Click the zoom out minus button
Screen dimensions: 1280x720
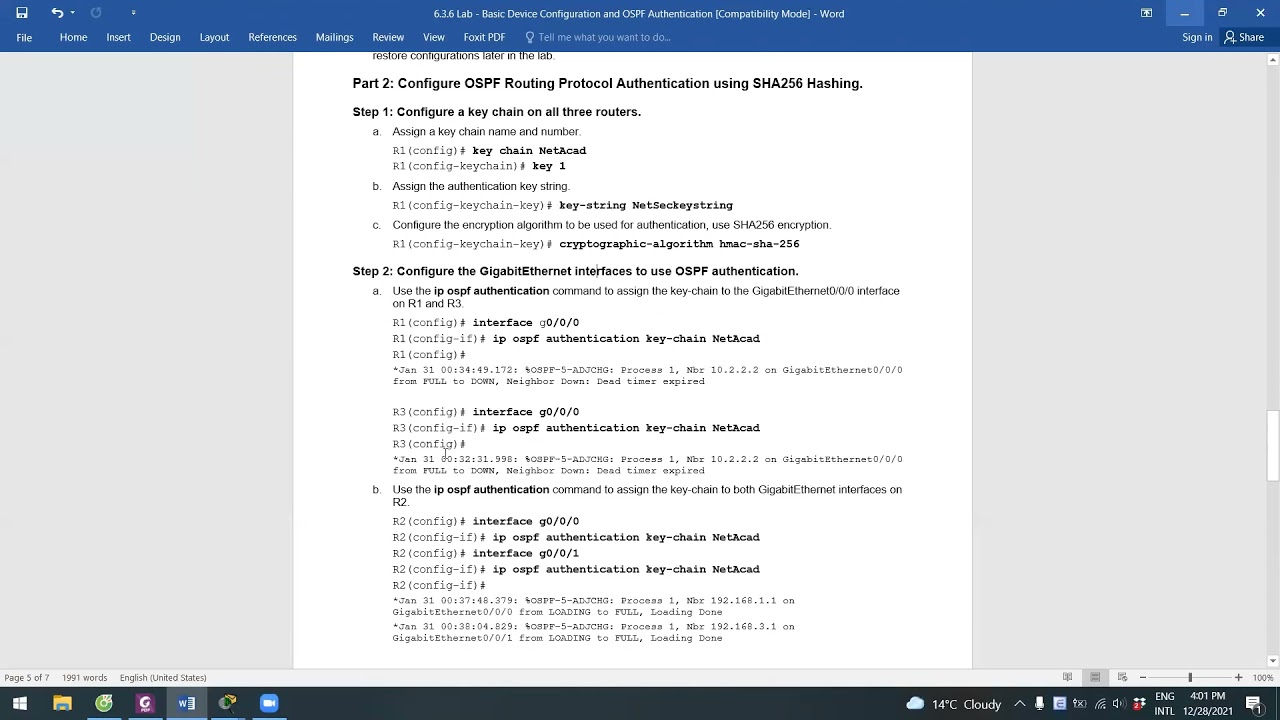pos(1143,677)
